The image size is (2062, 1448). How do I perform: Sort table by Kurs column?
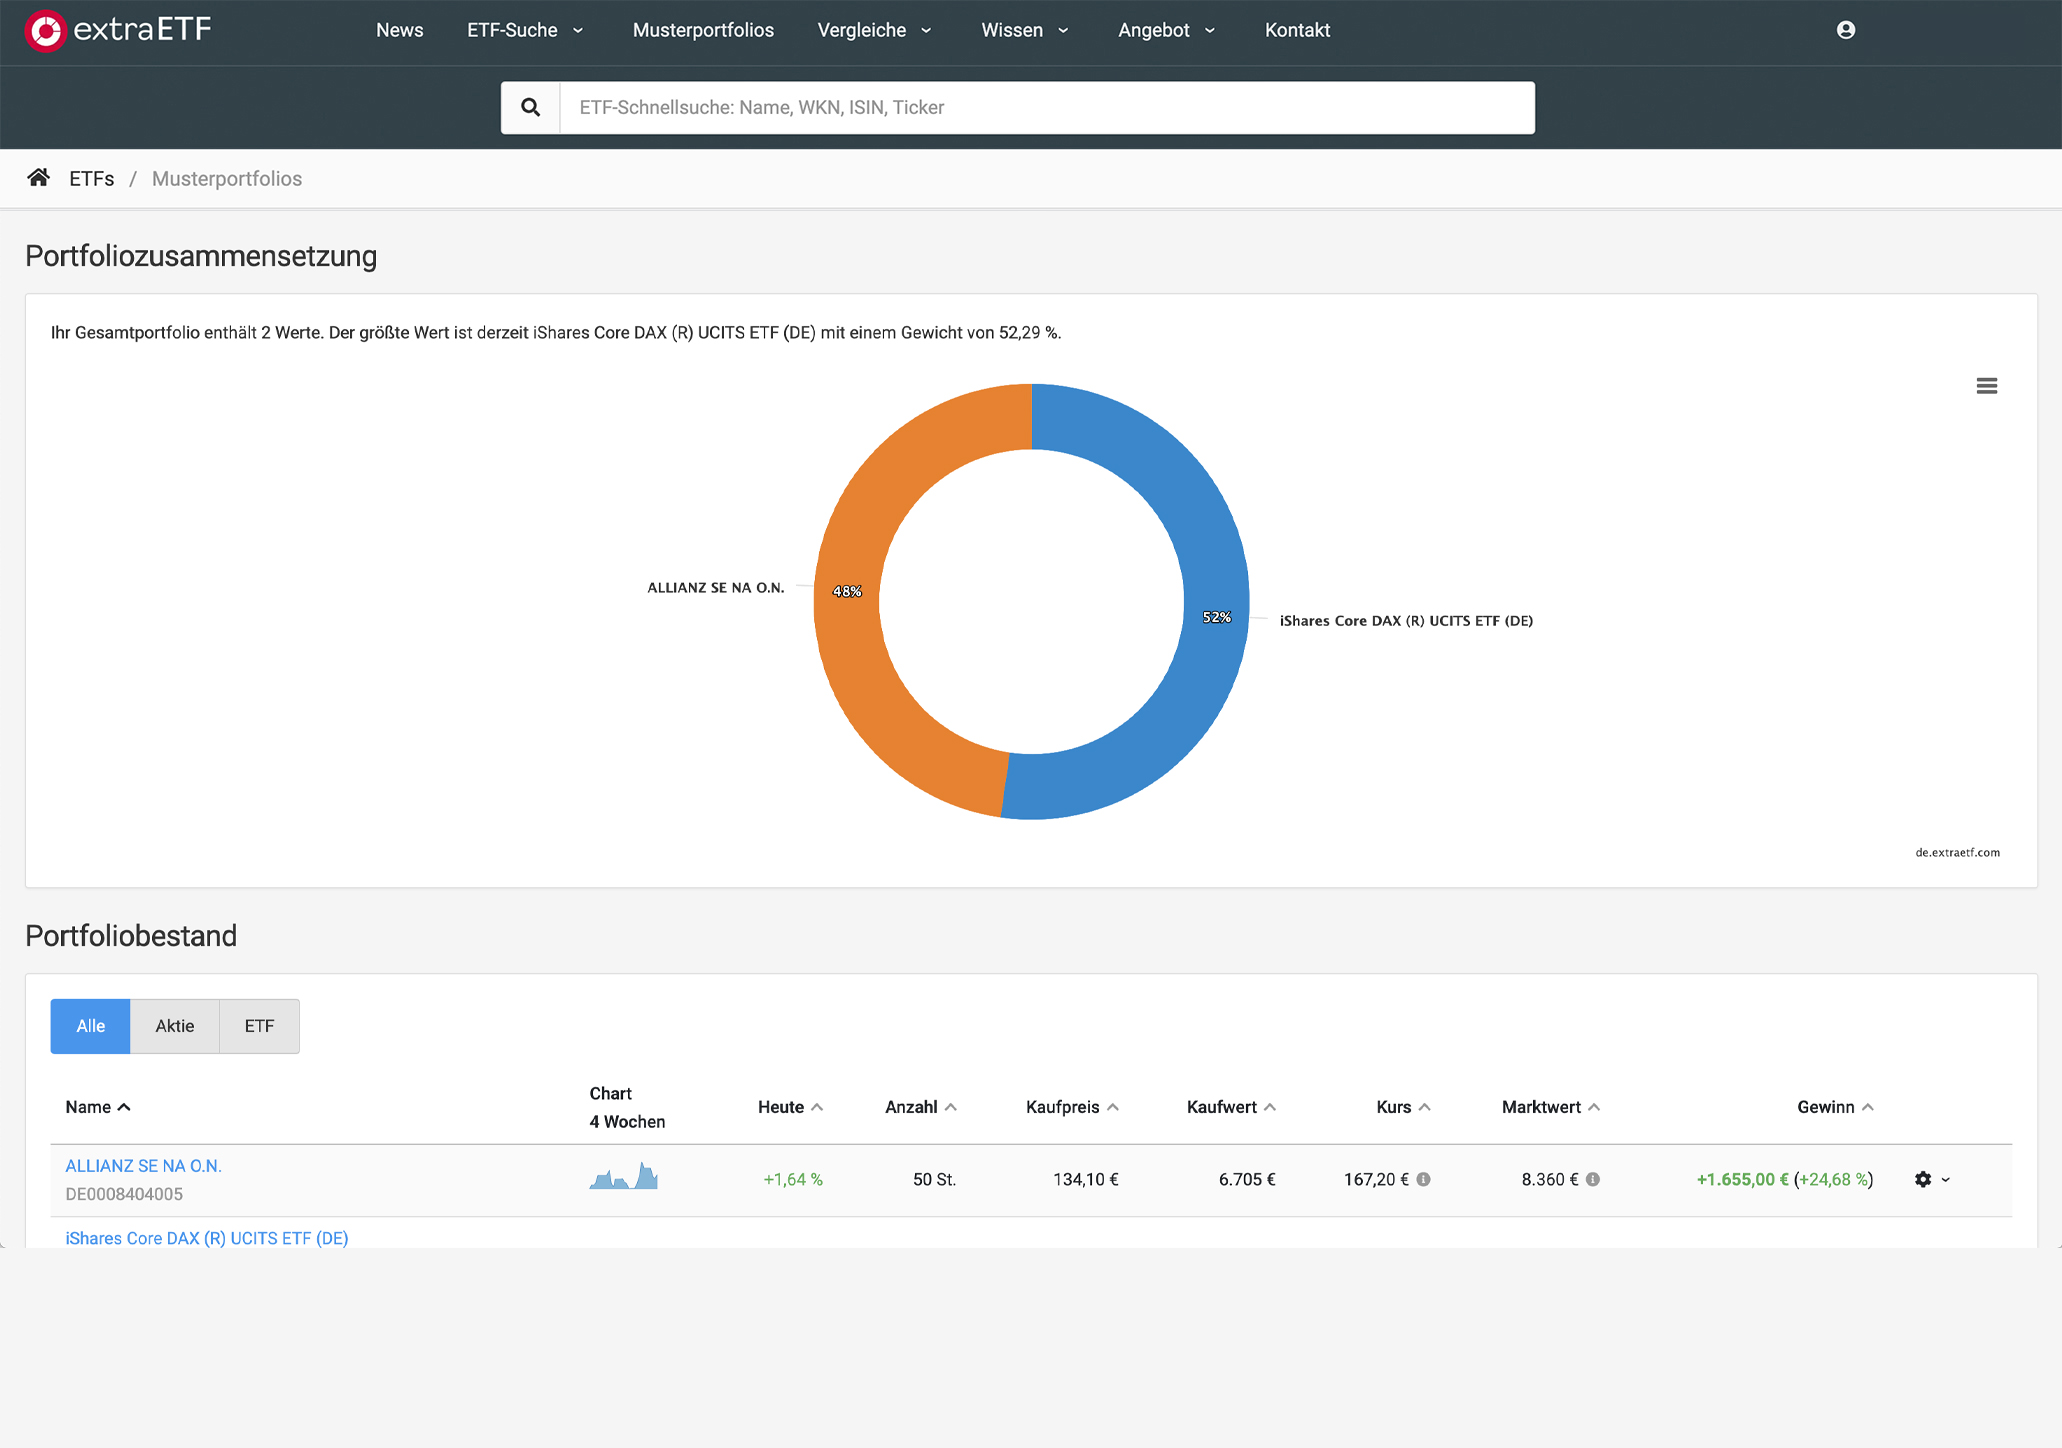(1403, 1107)
